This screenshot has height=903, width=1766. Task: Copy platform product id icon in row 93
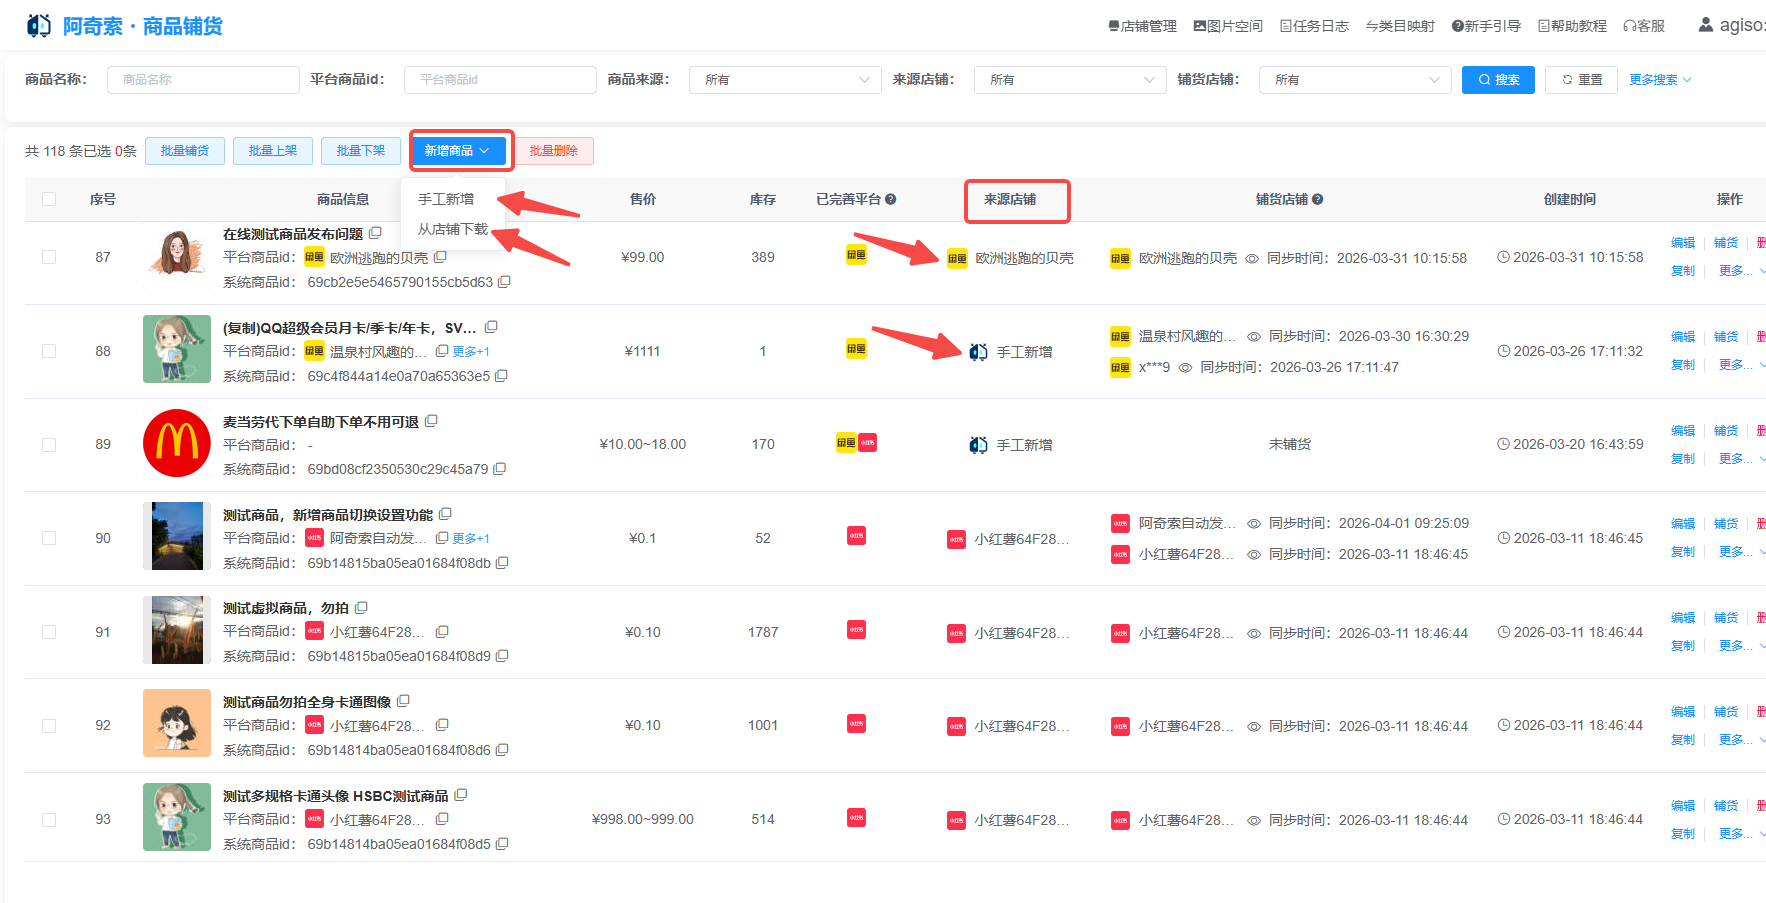tap(442, 819)
